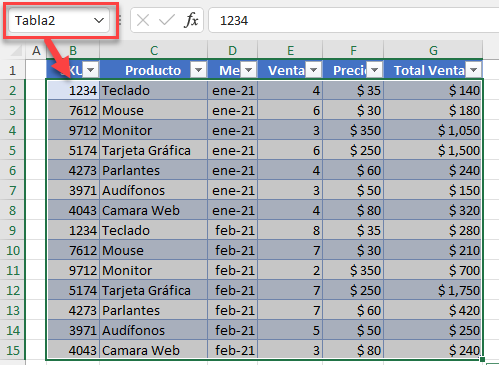The image size is (499, 365).
Task: Select the $ 250 price cell in row 12
Action: (353, 290)
